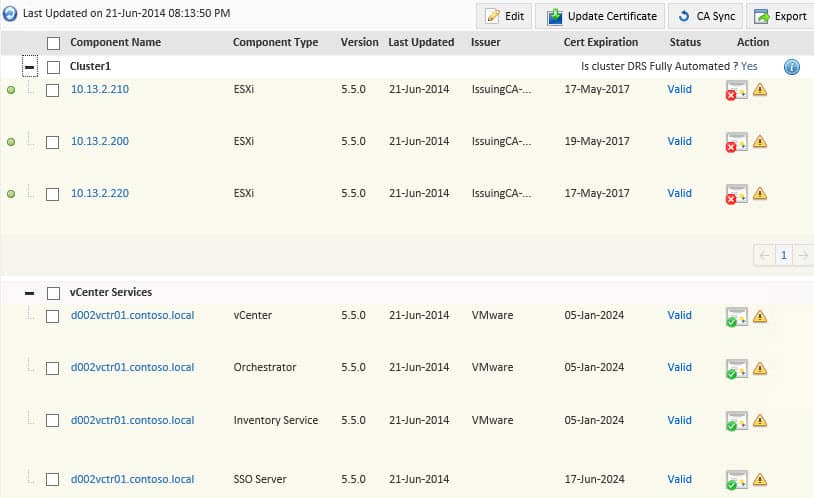Click warning icon in Orchestrator row

760,368
